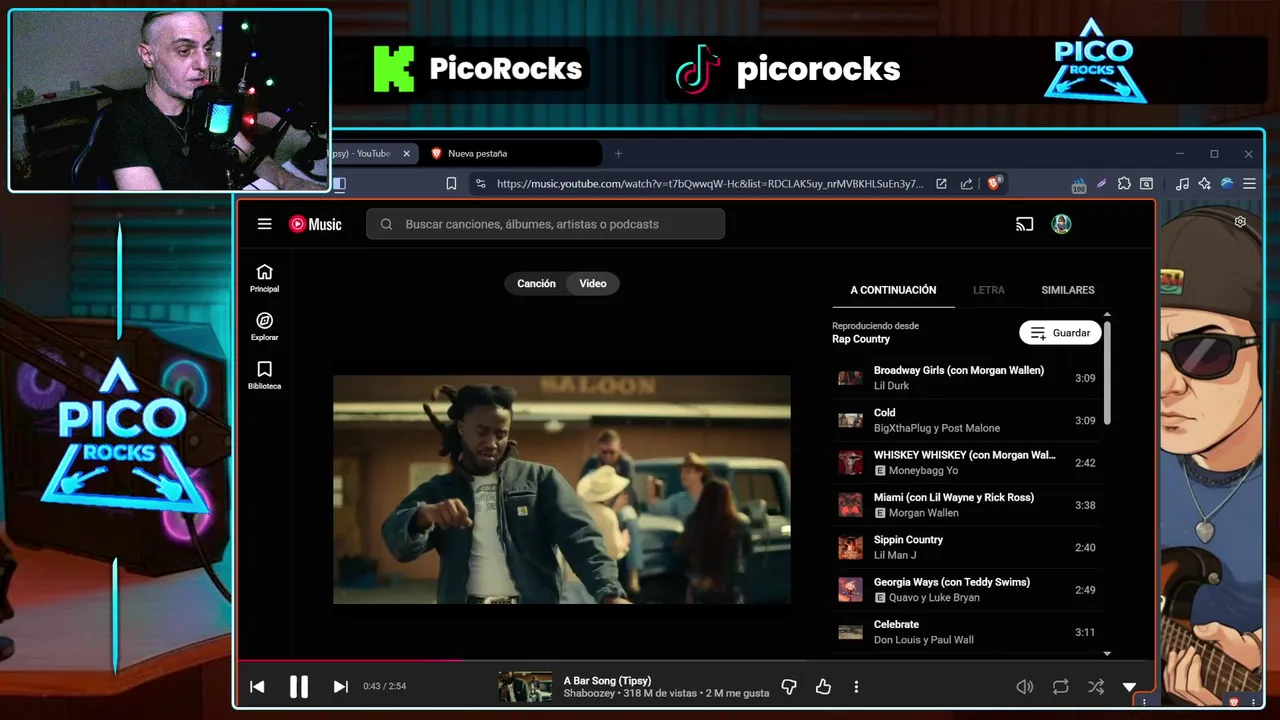Play Sippin Country from the queue
This screenshot has width=1280, height=720.
point(966,547)
